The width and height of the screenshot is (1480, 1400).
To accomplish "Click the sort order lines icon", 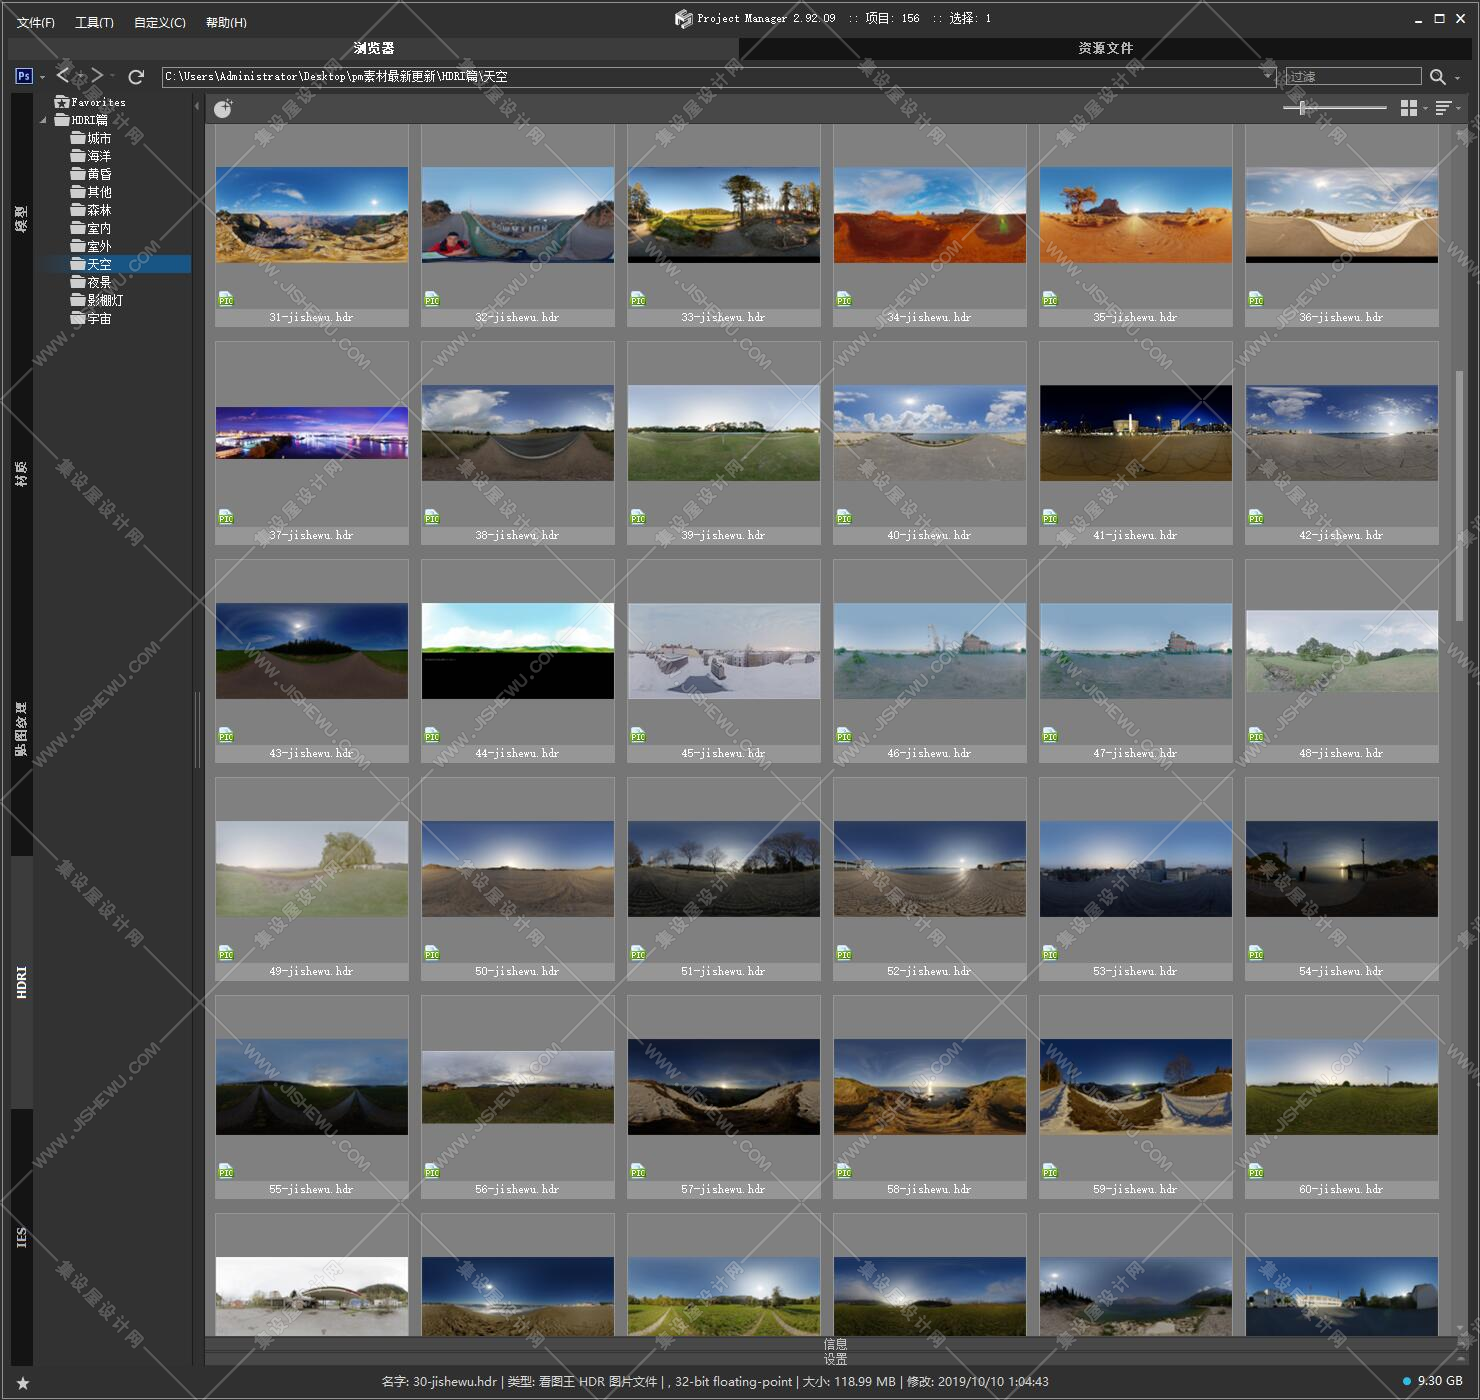I will tap(1443, 108).
